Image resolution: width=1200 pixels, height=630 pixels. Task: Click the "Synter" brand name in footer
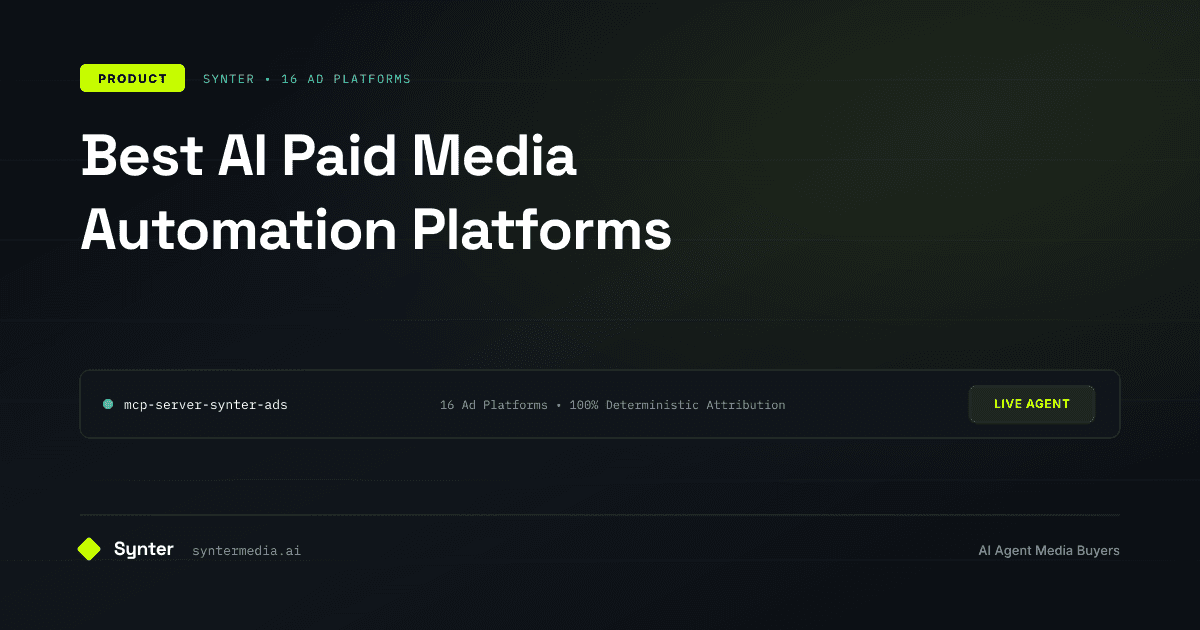pos(144,549)
